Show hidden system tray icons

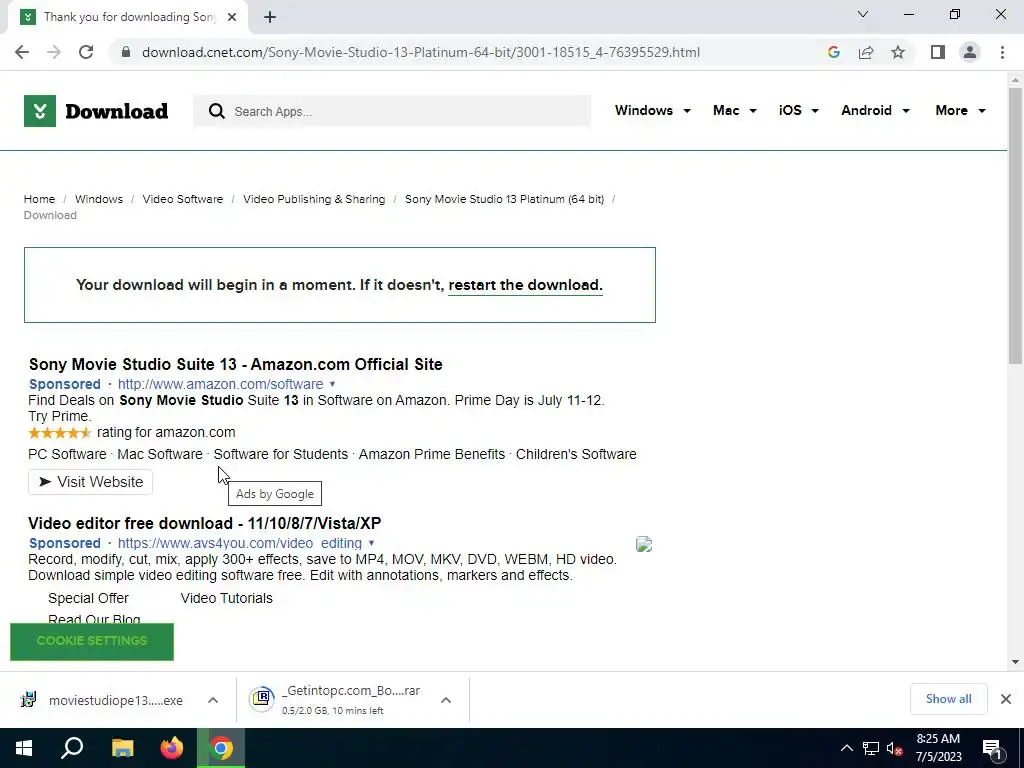pos(846,748)
